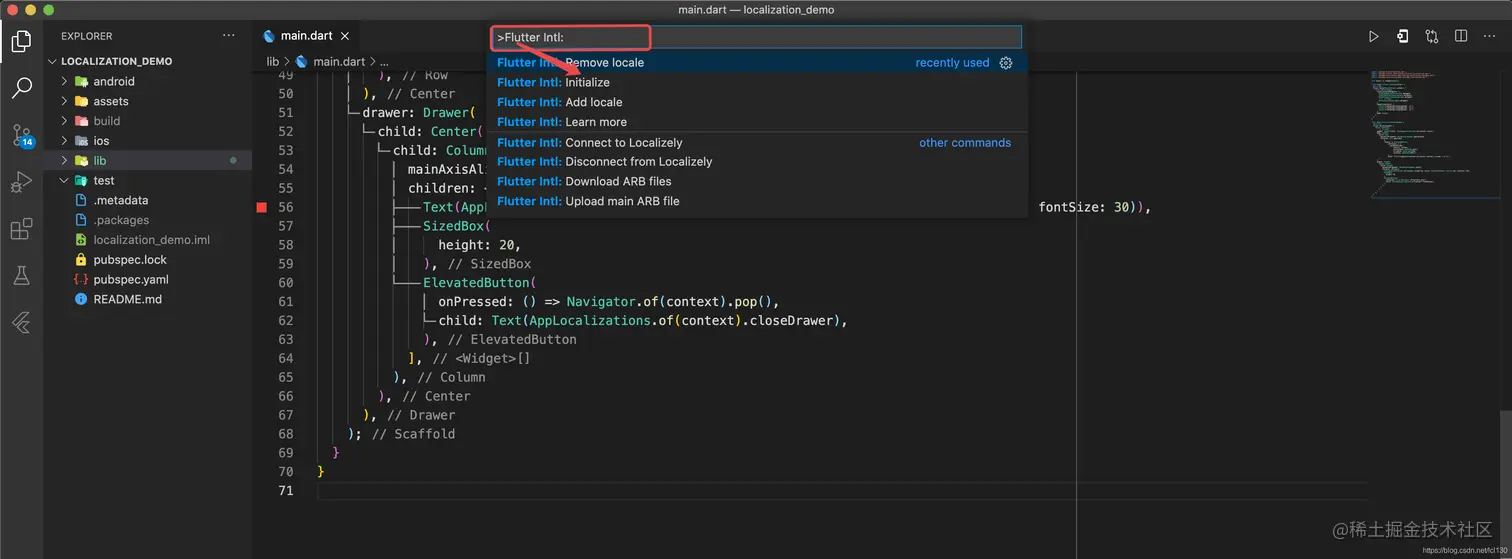Click ElevatedButton( on line 60
The height and width of the screenshot is (559, 1512).
pos(480,282)
